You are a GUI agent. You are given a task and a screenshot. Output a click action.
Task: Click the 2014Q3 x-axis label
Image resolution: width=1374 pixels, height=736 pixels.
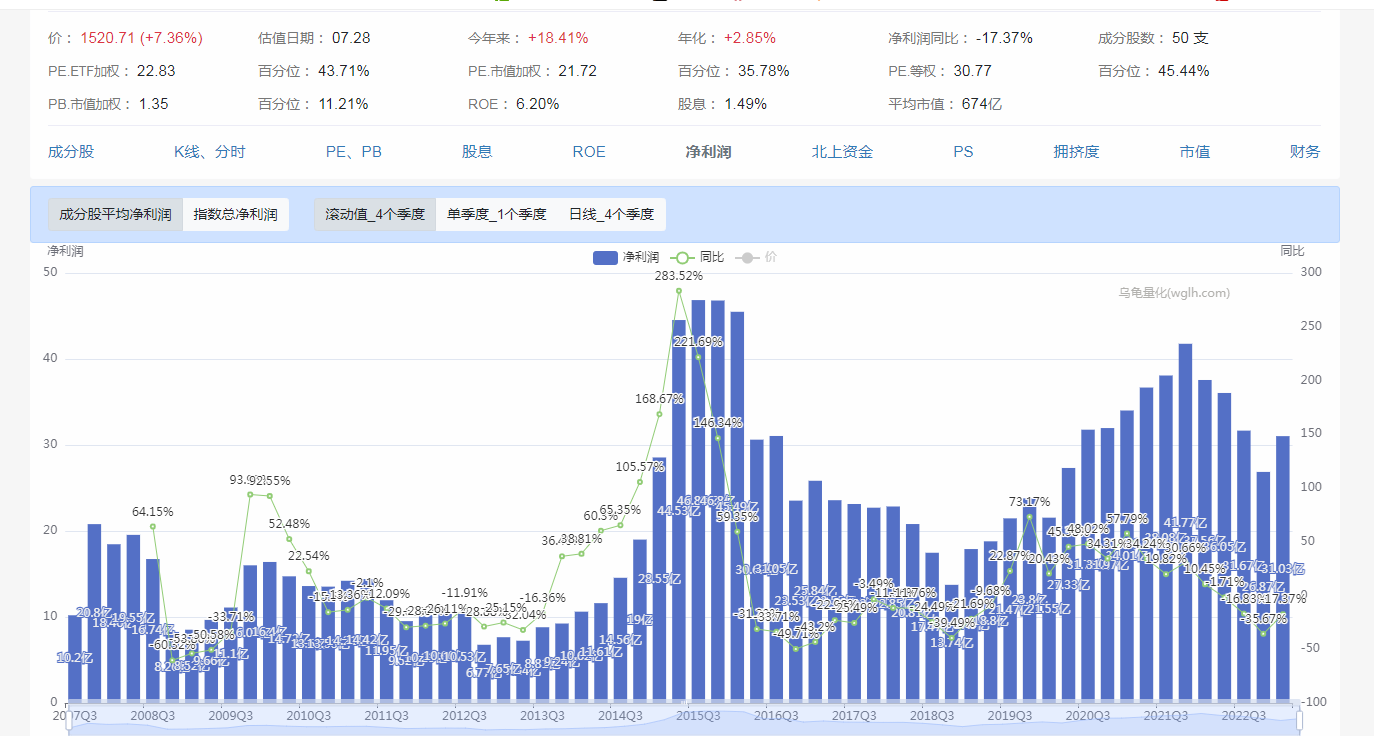coord(620,716)
